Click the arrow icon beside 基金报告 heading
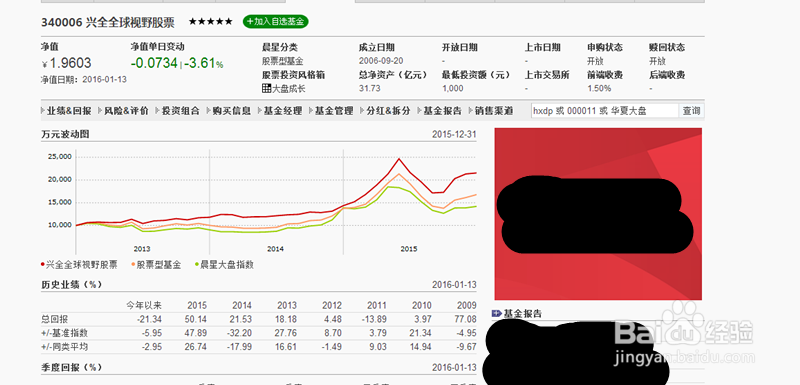Image resolution: width=800 pixels, height=385 pixels. coord(496,313)
